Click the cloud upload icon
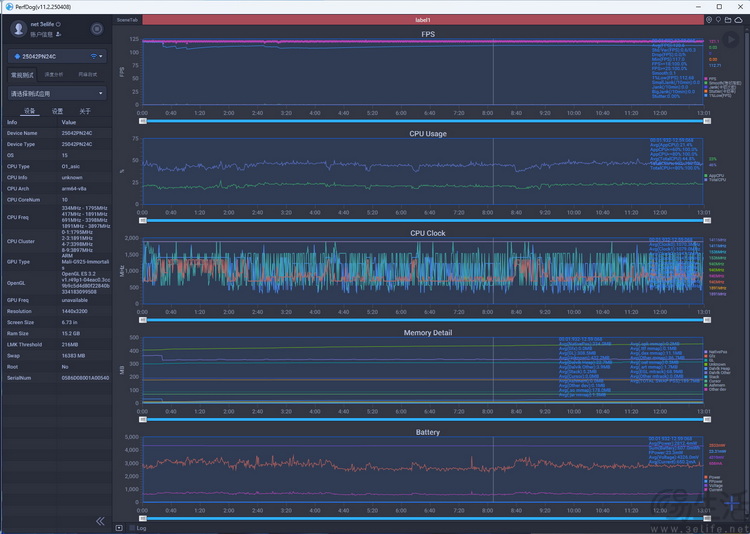This screenshot has height=534, width=750. click(x=739, y=19)
